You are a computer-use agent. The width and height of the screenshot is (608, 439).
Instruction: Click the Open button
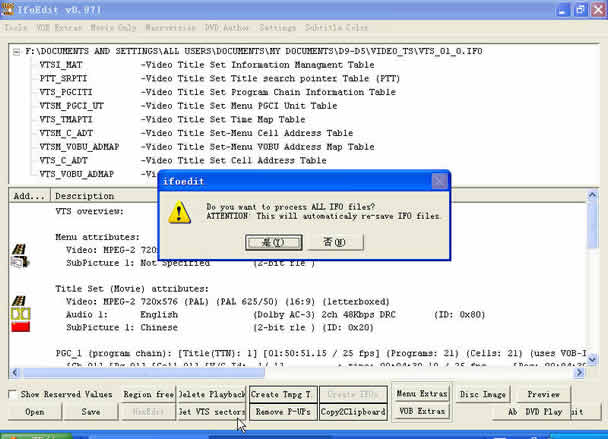click(x=35, y=412)
